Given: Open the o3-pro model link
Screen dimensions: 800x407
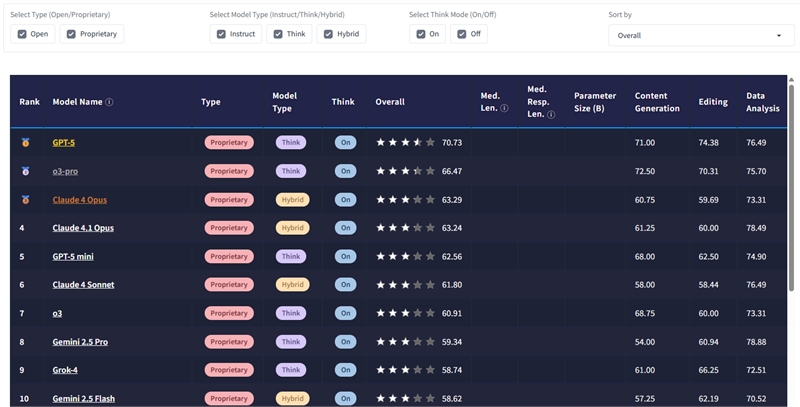Looking at the screenshot, I should tap(65, 171).
